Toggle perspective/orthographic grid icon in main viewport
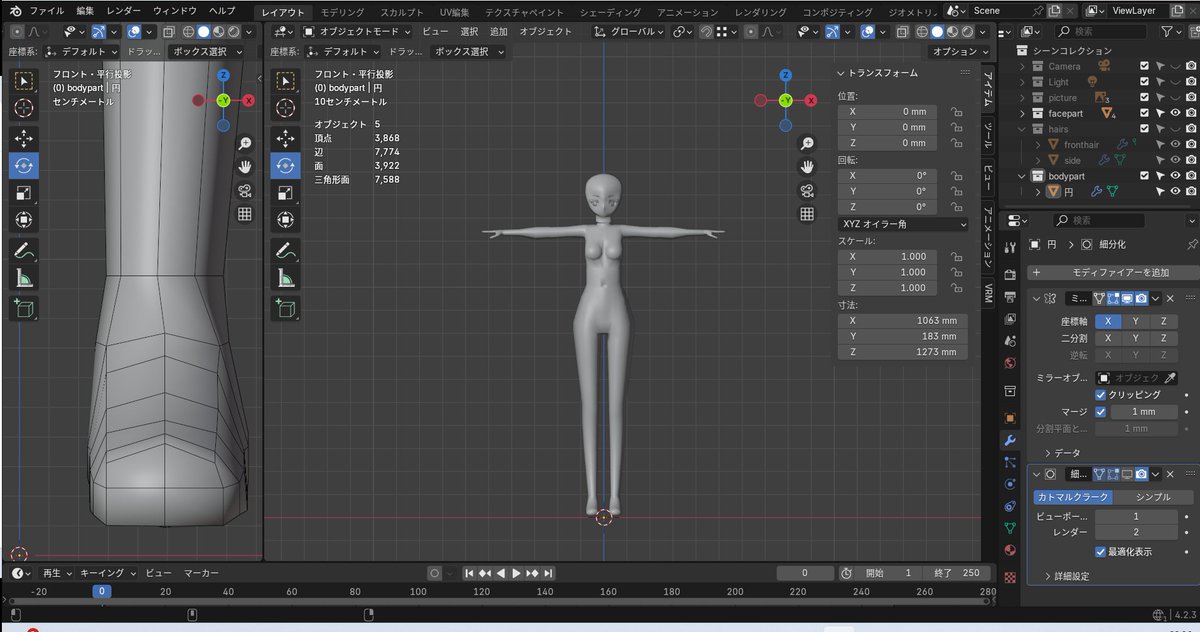 click(806, 214)
